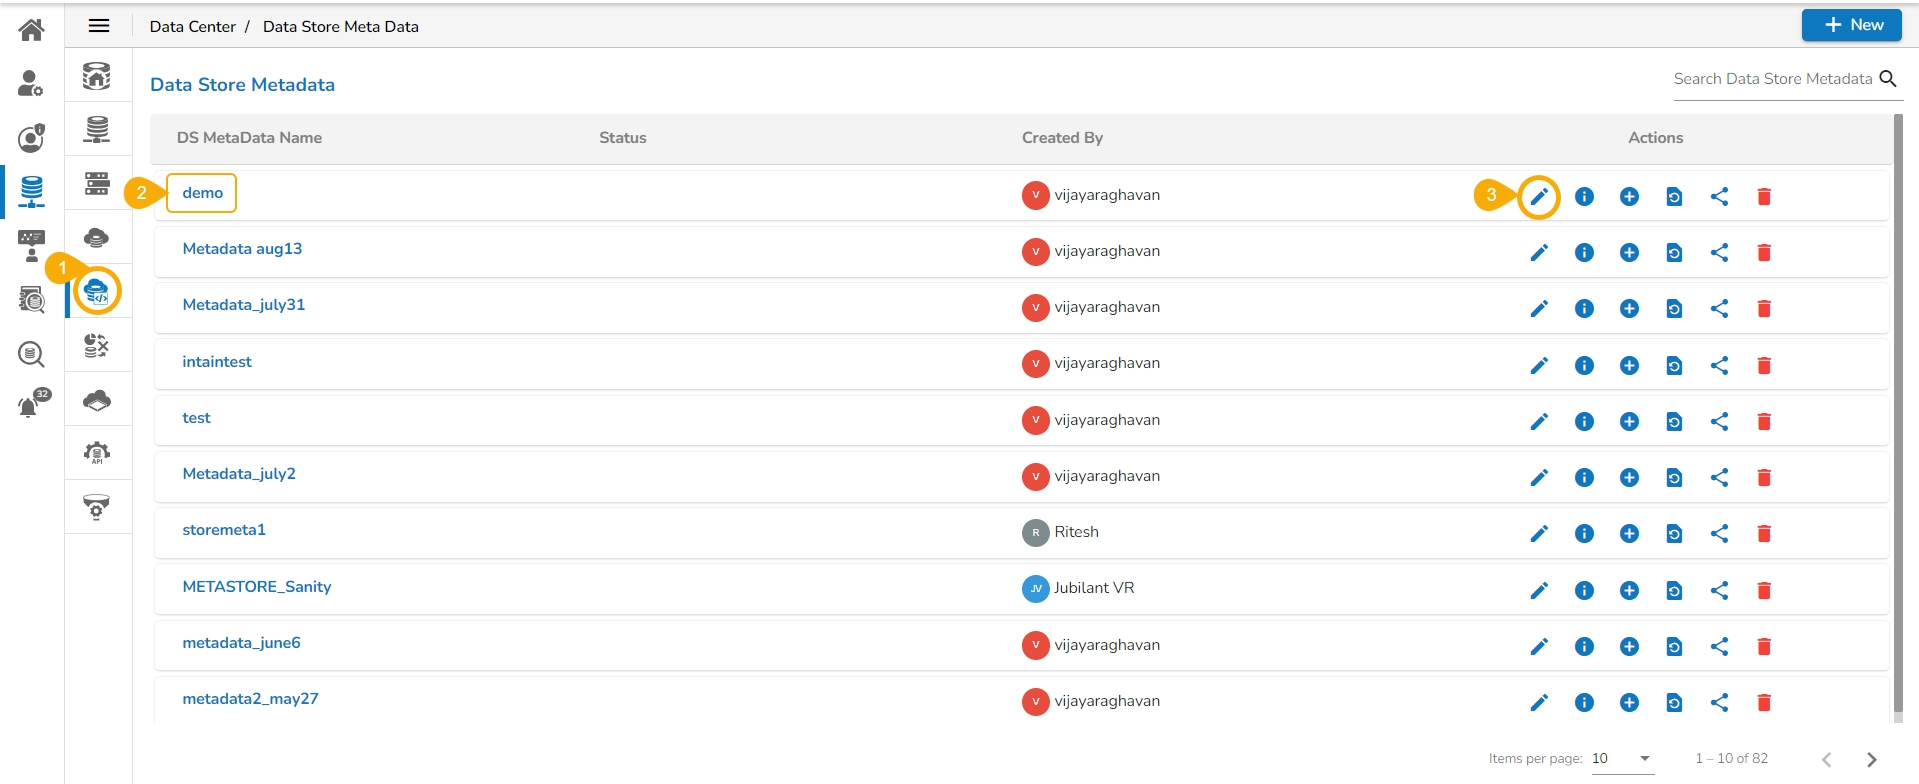The image size is (1919, 784).
Task: Open the storemeta1 metadata link
Action: click(x=224, y=530)
